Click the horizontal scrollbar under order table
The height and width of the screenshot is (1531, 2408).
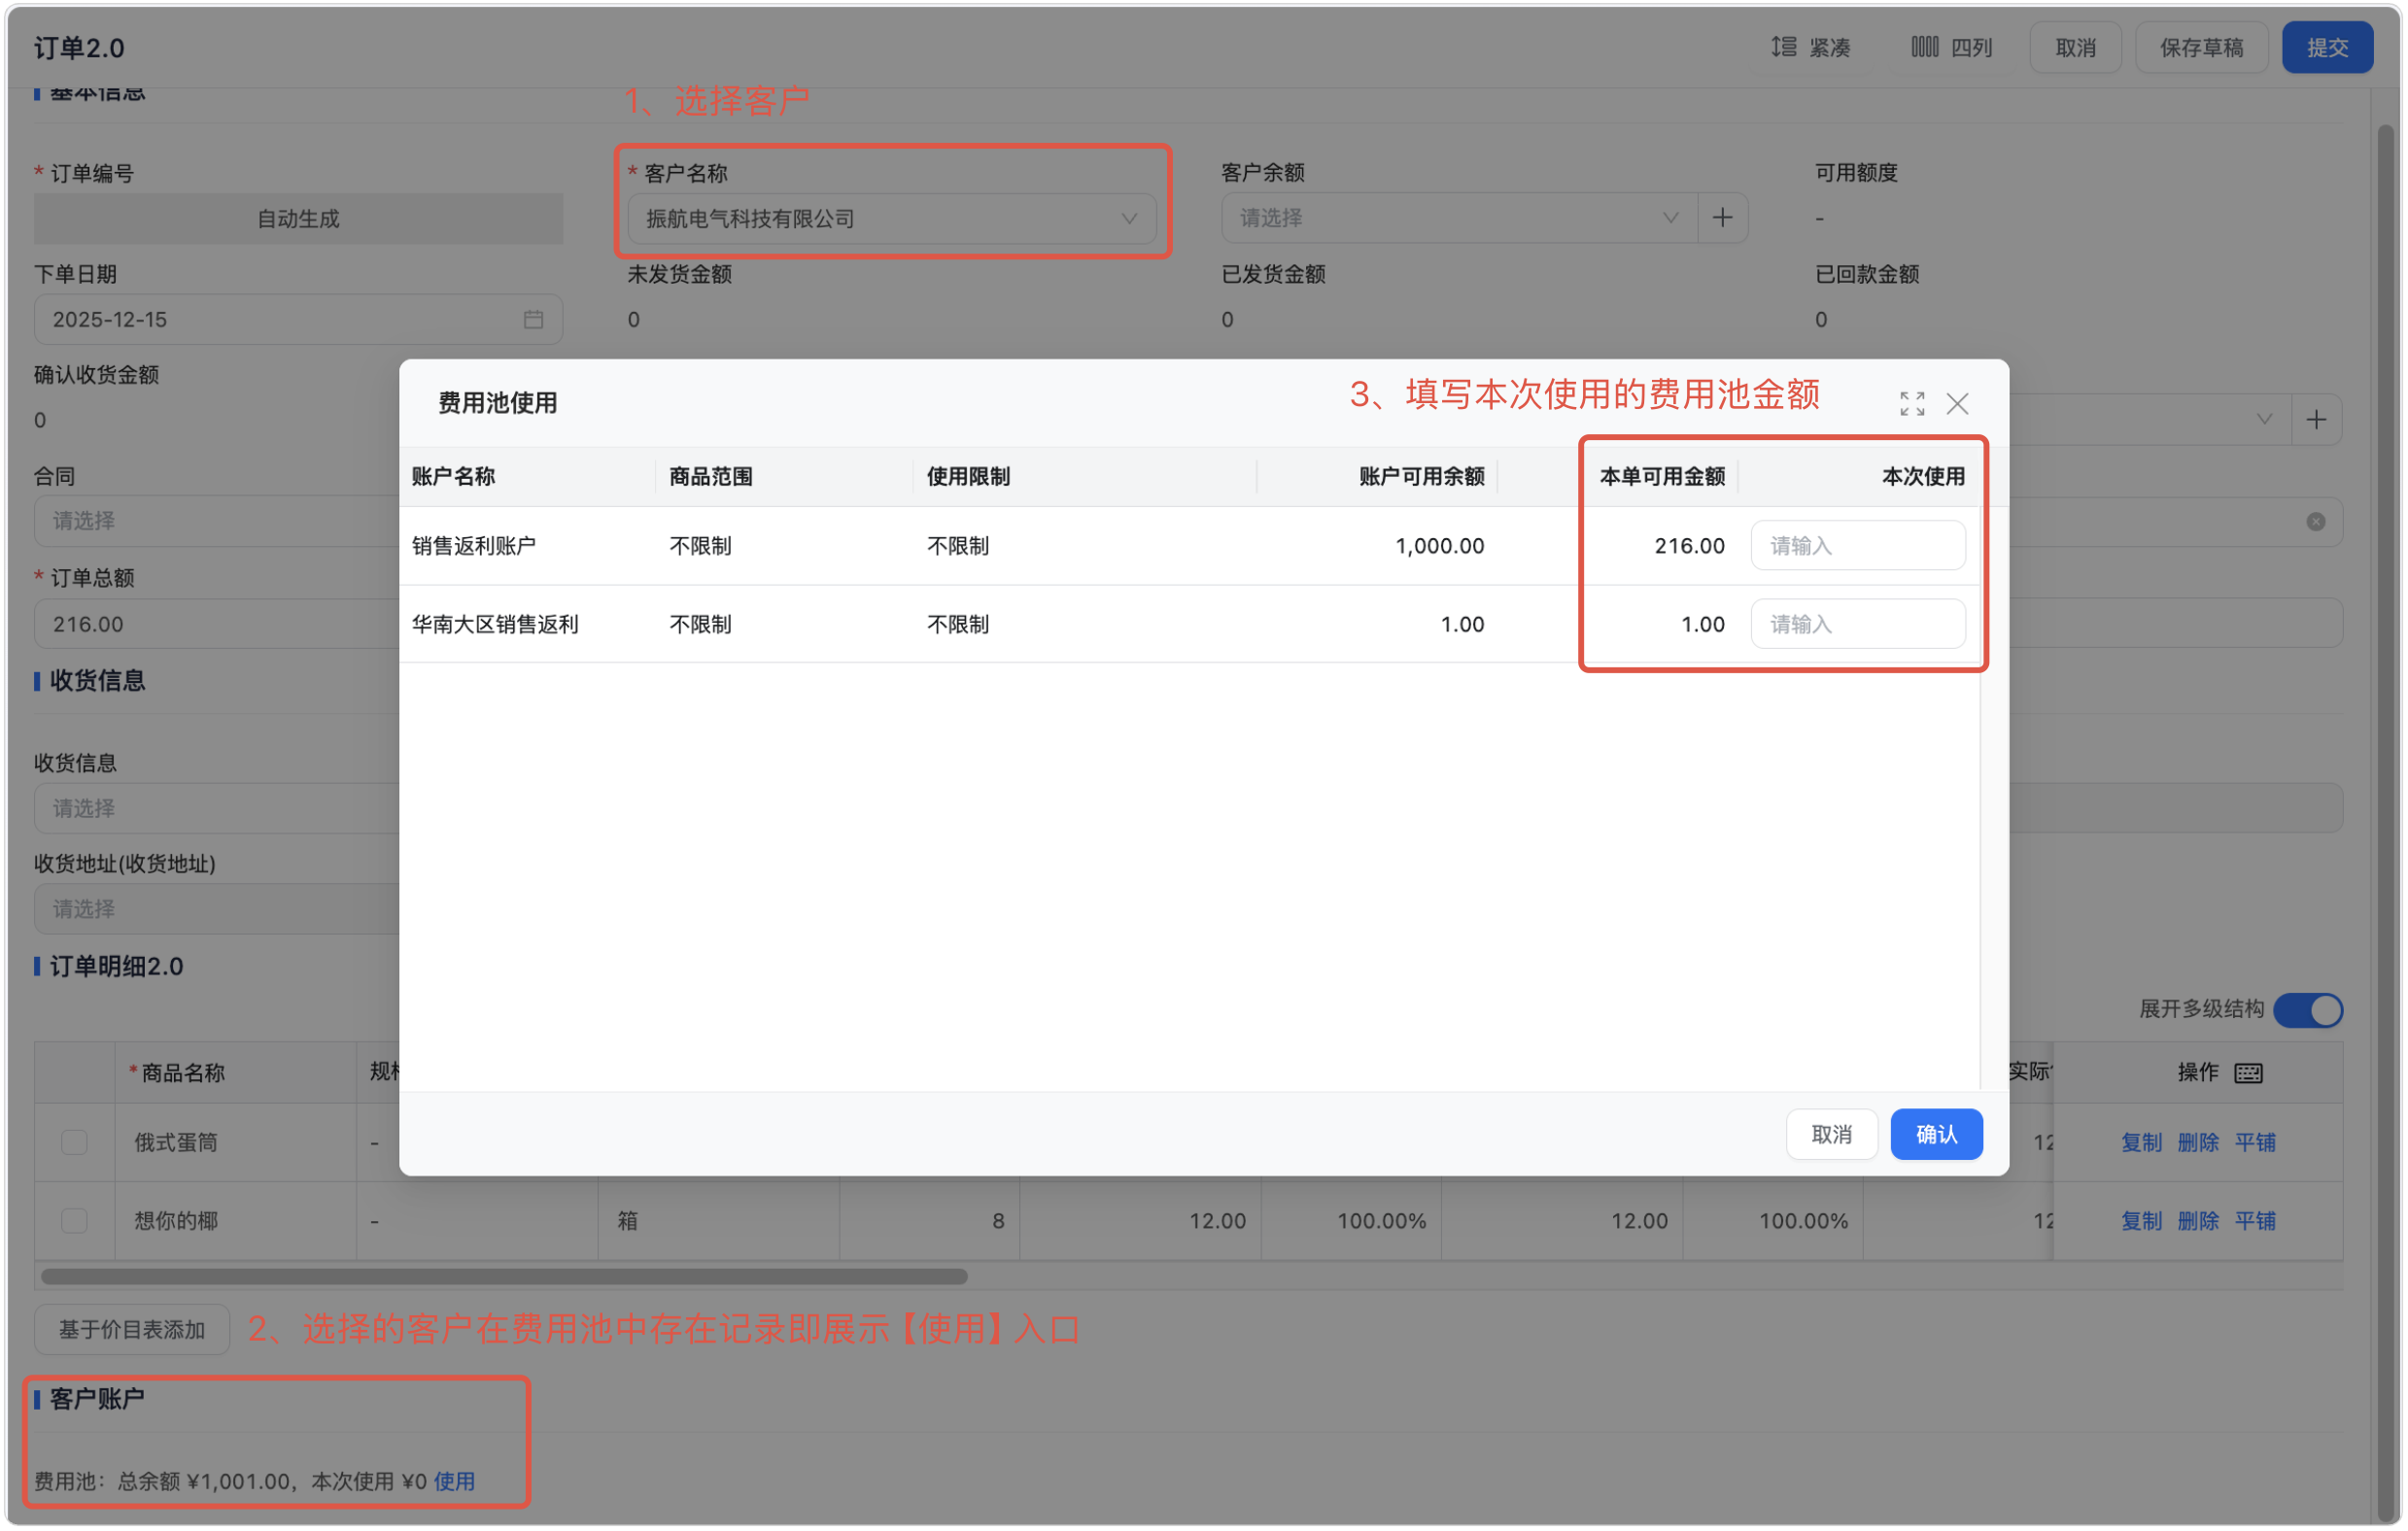(503, 1277)
